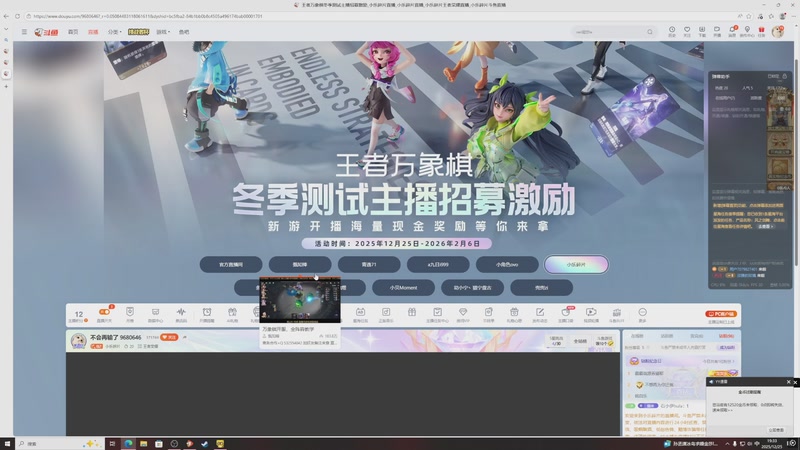The height and width of the screenshot is (450, 800).
Task: Click the favorite star in address bar
Action: click(749, 16)
